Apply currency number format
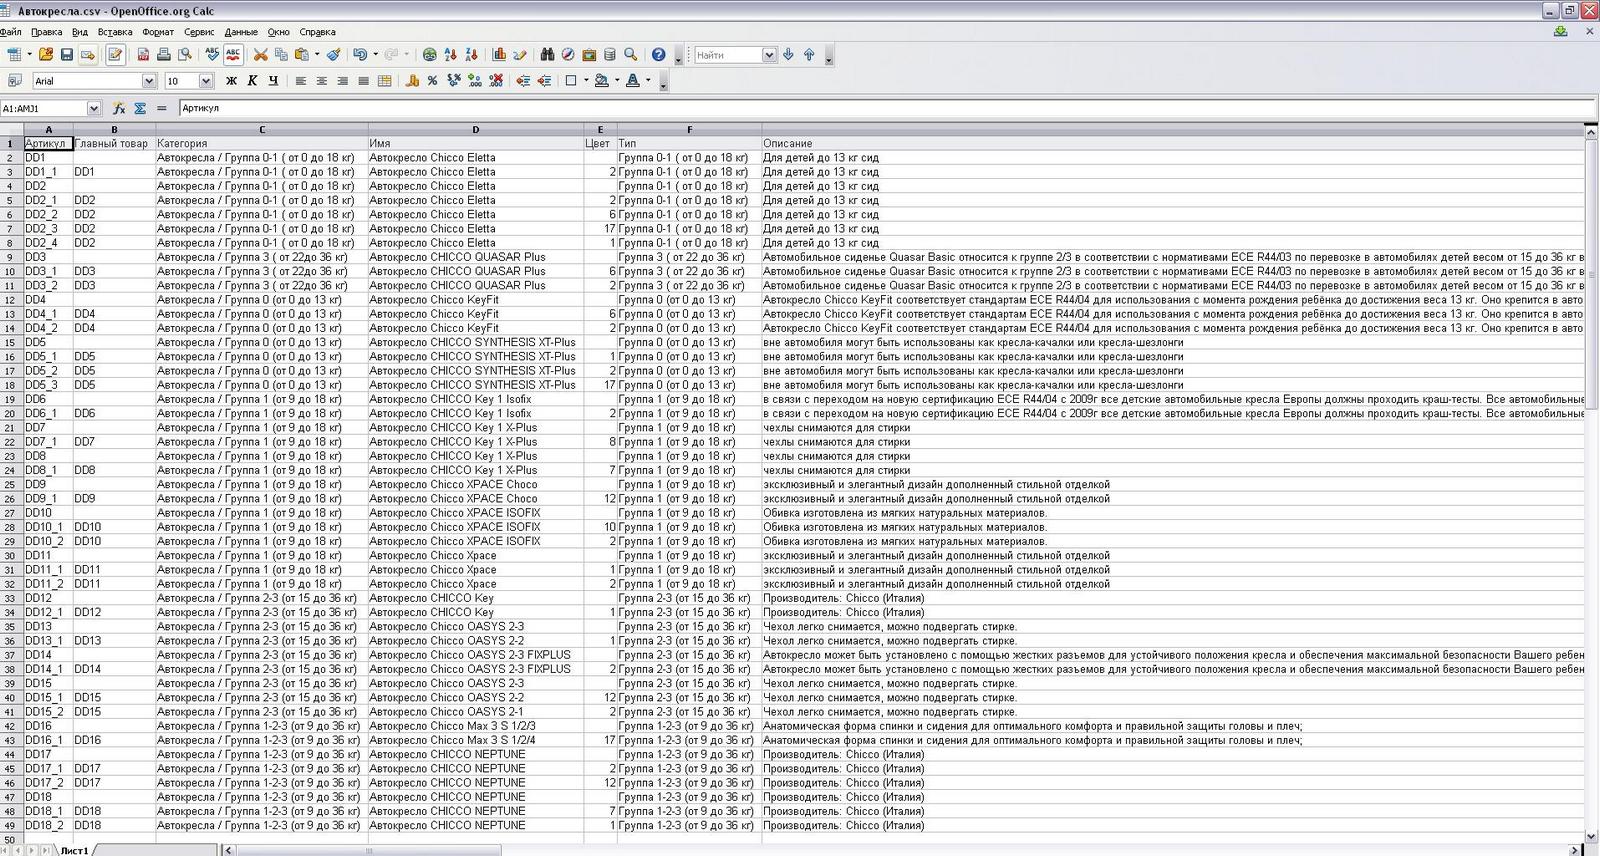 (412, 81)
